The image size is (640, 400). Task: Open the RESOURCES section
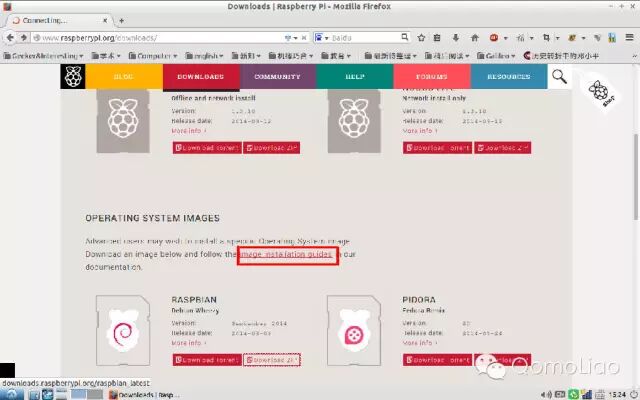[509, 76]
